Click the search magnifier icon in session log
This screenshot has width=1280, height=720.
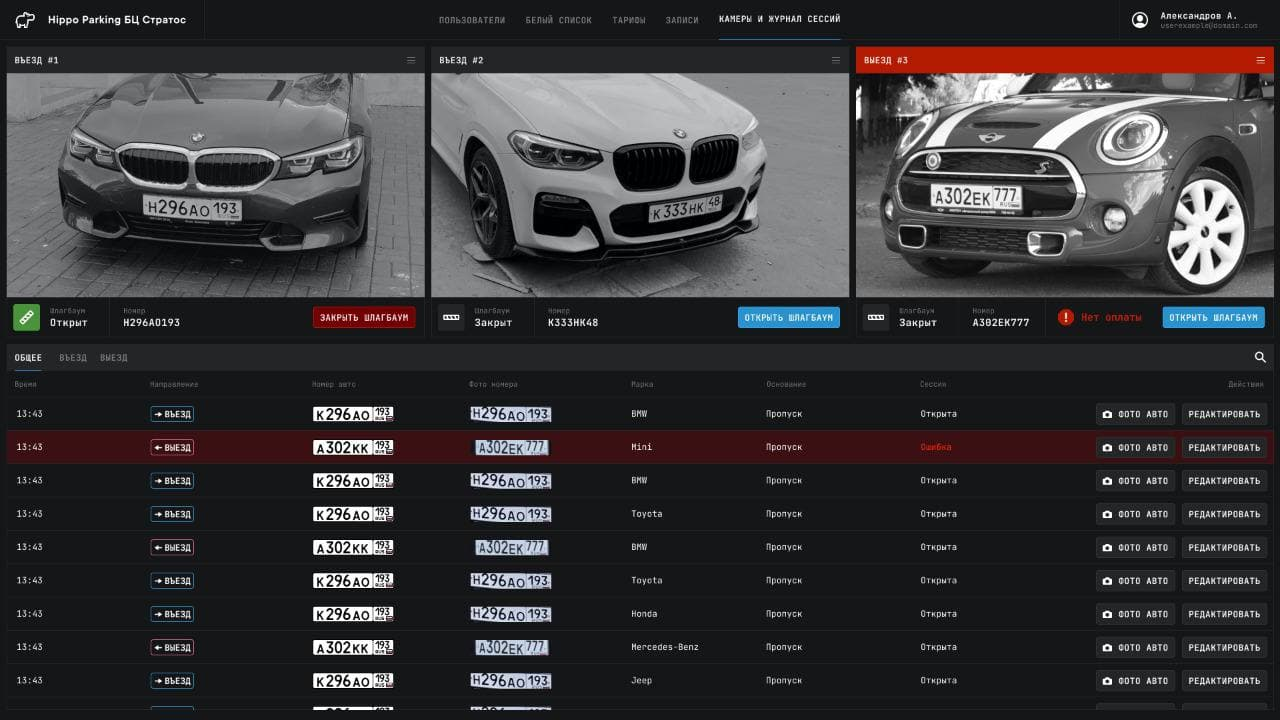click(1260, 357)
